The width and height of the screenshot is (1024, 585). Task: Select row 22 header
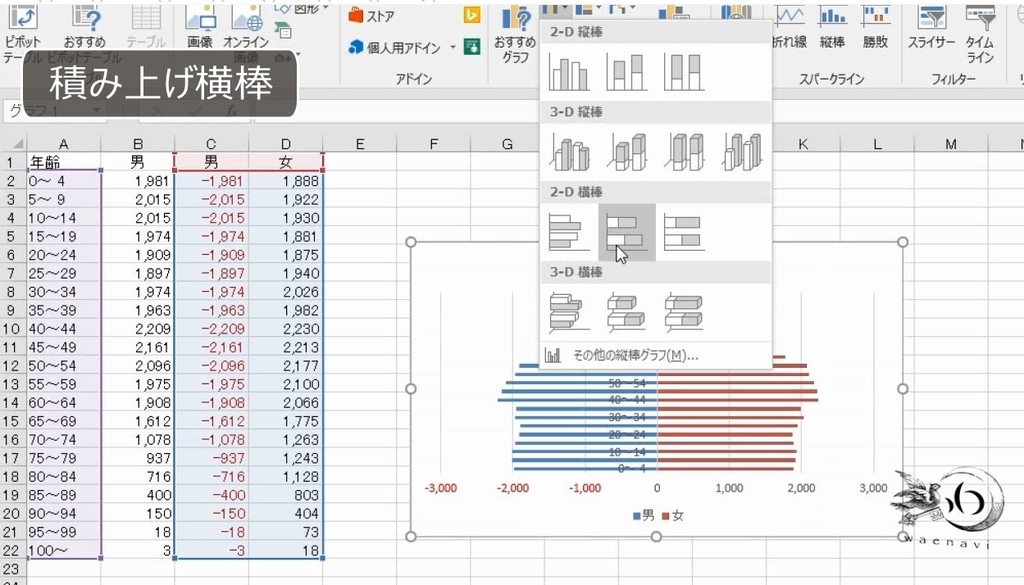pos(12,550)
